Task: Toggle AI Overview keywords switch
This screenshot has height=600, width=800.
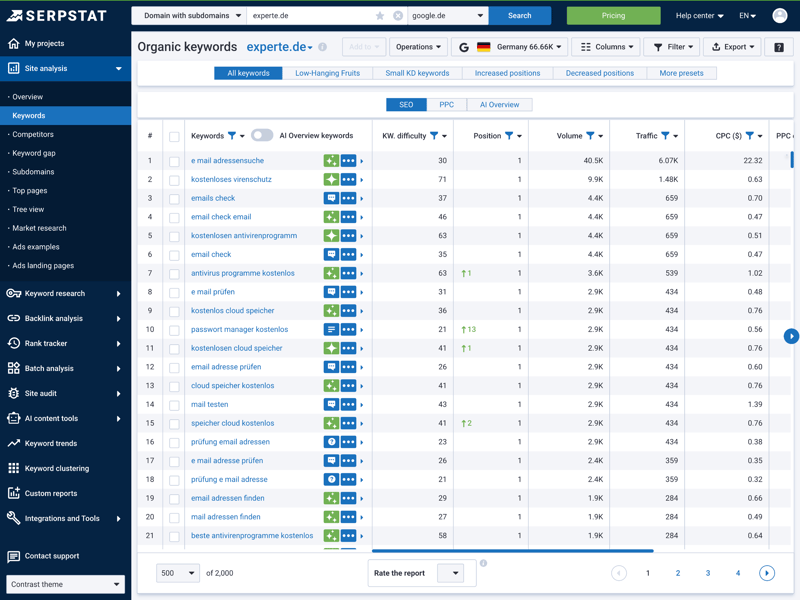Action: point(262,136)
